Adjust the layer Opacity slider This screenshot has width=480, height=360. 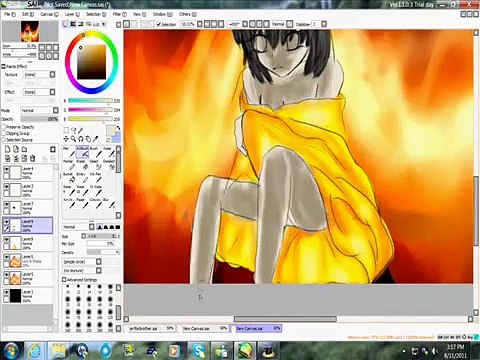click(x=39, y=119)
